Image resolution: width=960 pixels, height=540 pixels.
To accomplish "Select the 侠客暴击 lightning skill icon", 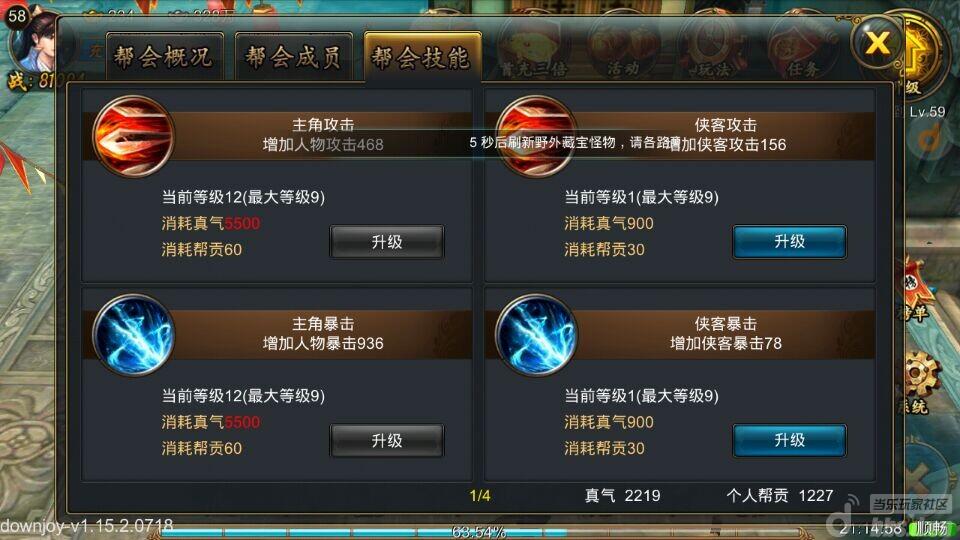I will 536,335.
